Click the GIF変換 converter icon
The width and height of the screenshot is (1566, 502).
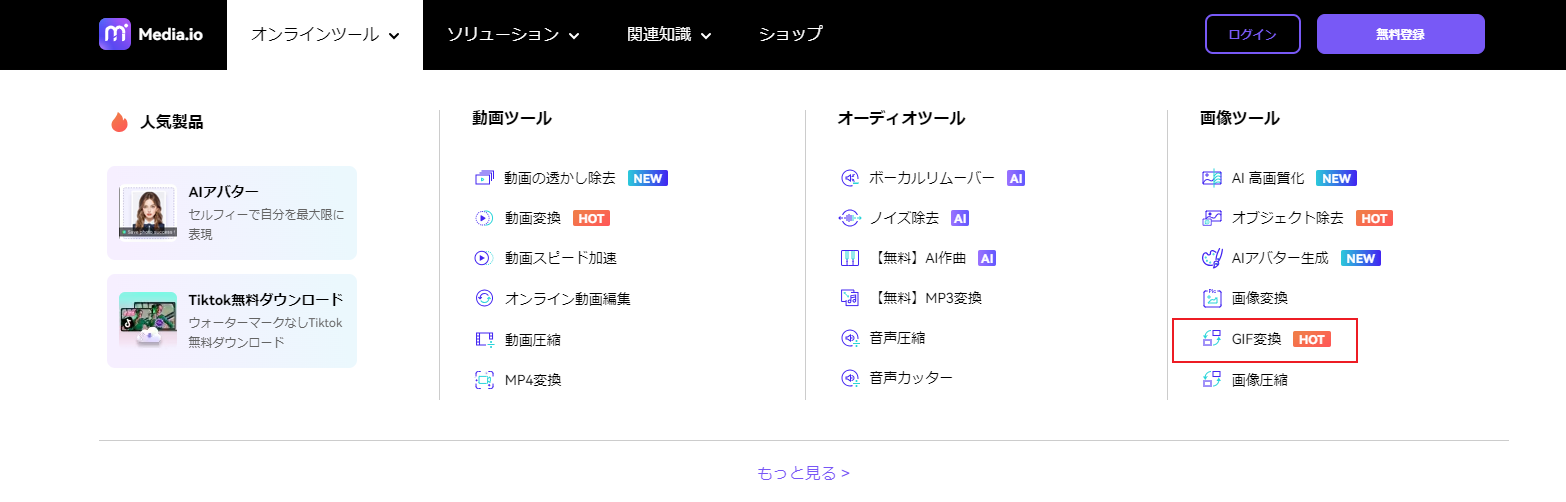(x=1212, y=339)
